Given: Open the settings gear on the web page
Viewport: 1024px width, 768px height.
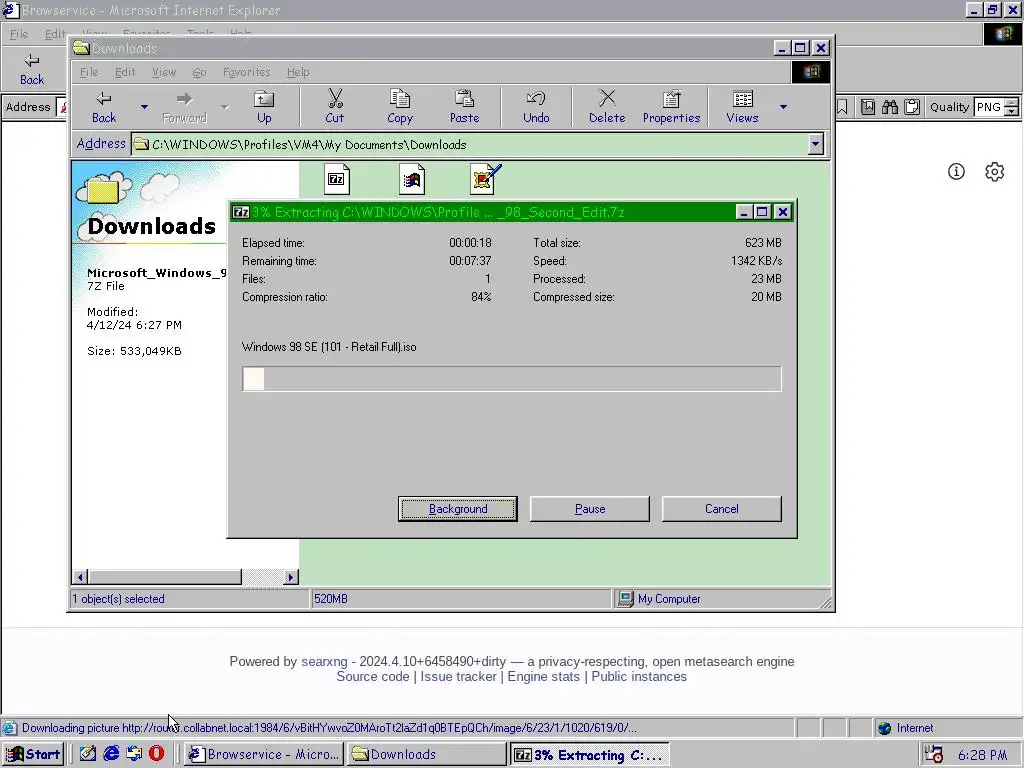Looking at the screenshot, I should (994, 172).
